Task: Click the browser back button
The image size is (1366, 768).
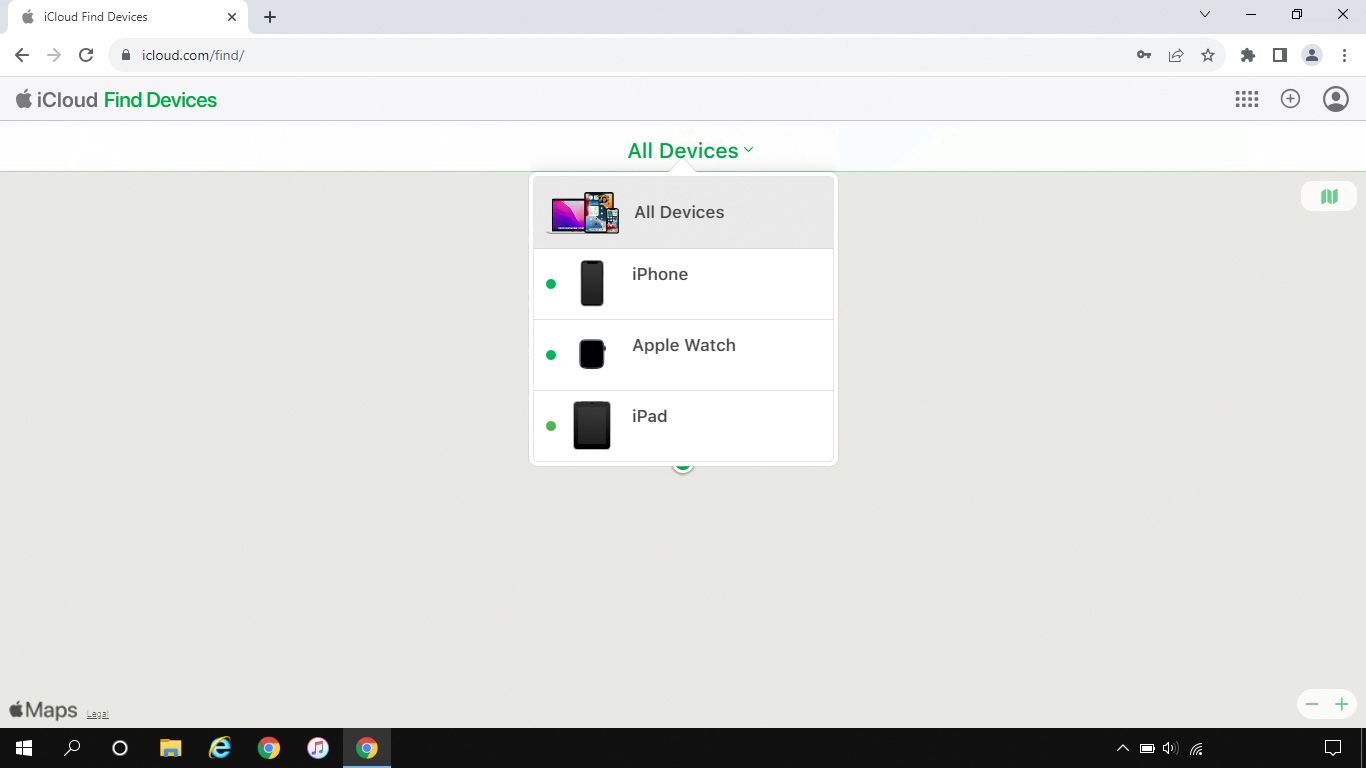Action: pos(21,55)
